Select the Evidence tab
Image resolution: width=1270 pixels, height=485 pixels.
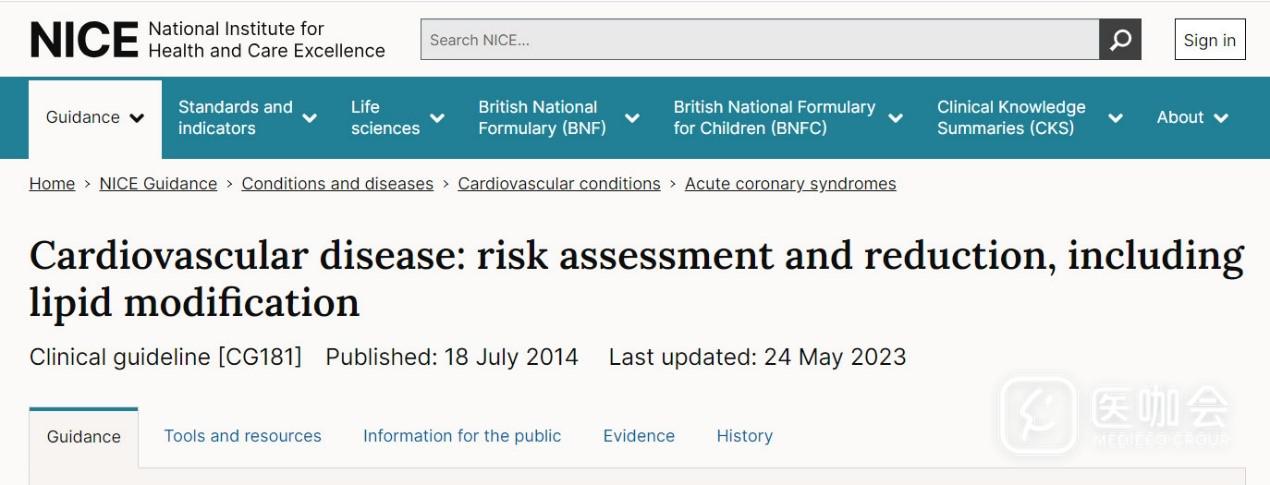[639, 436]
